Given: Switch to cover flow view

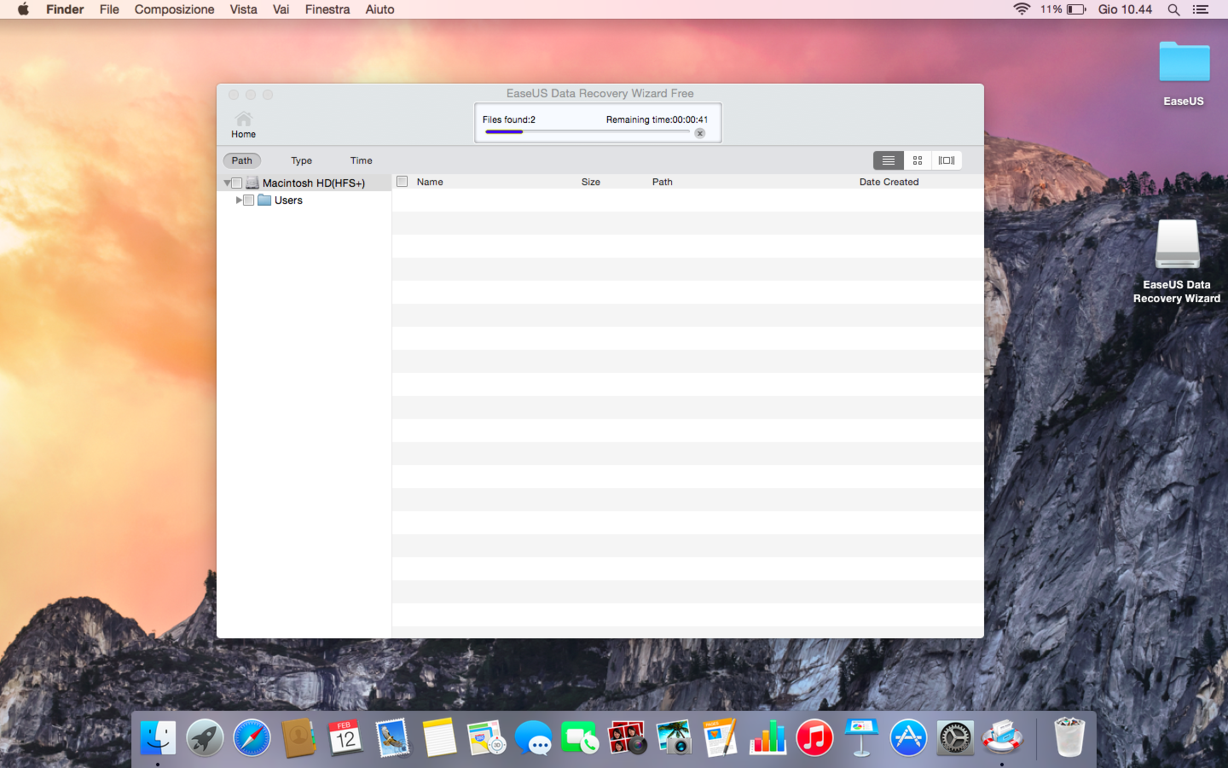Looking at the screenshot, I should [946, 160].
